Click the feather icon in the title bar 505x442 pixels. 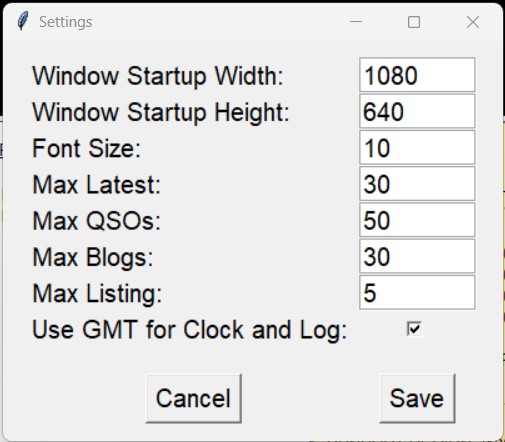[23, 21]
